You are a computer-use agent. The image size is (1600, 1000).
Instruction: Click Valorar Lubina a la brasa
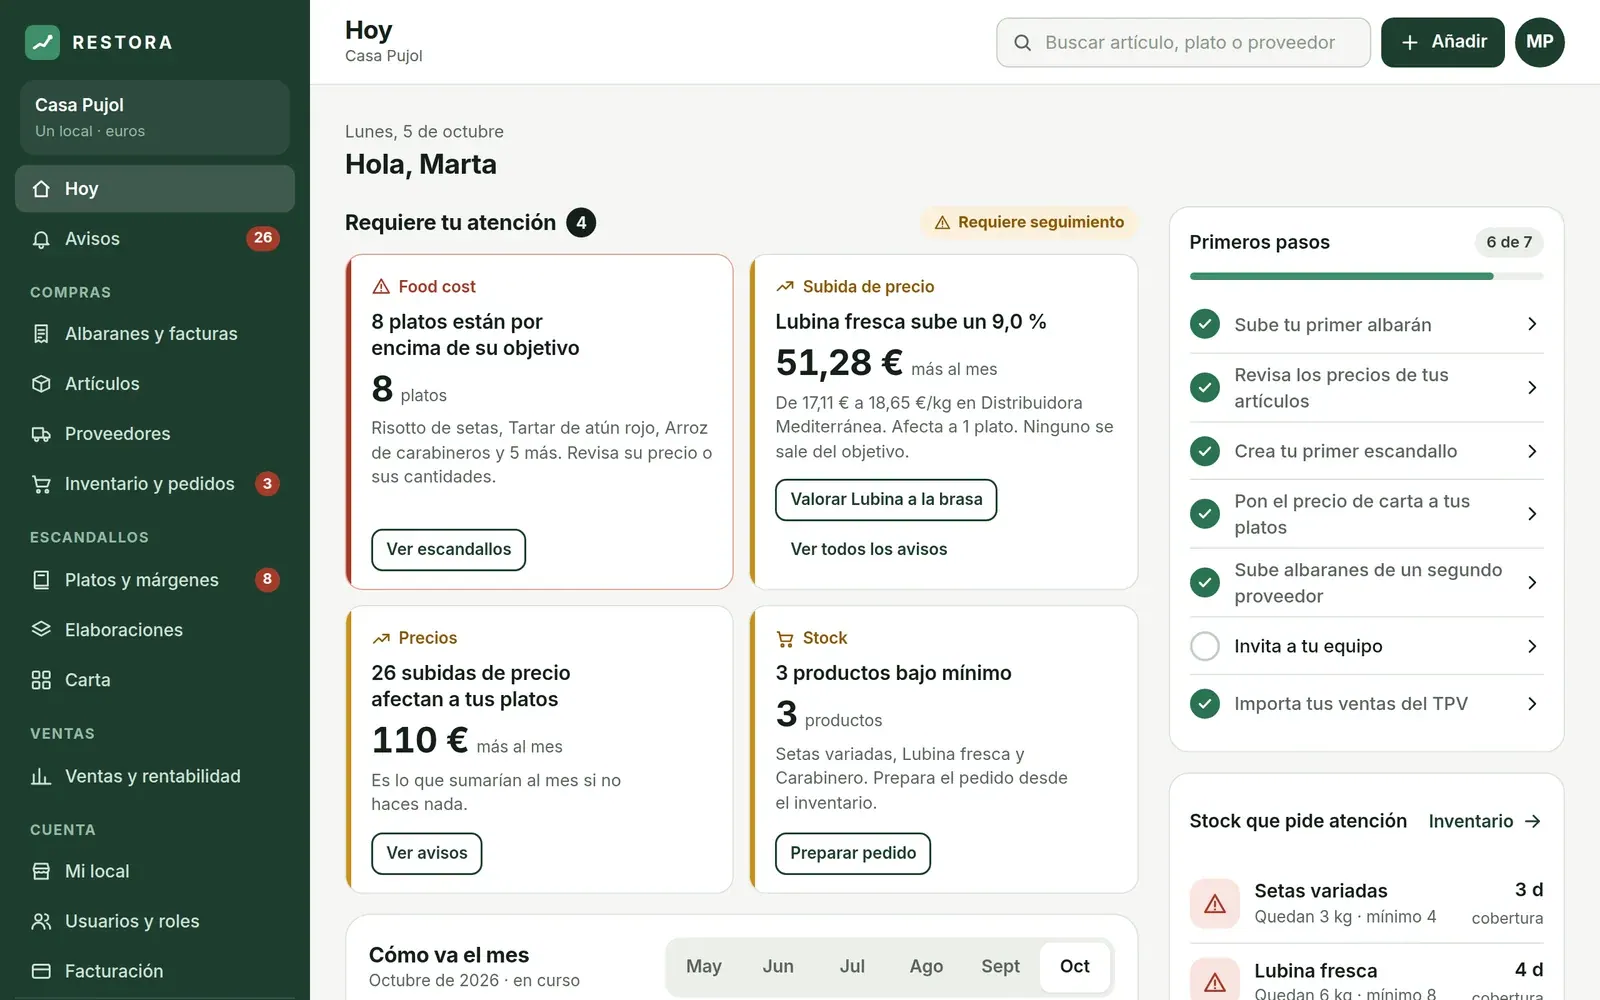click(x=886, y=500)
